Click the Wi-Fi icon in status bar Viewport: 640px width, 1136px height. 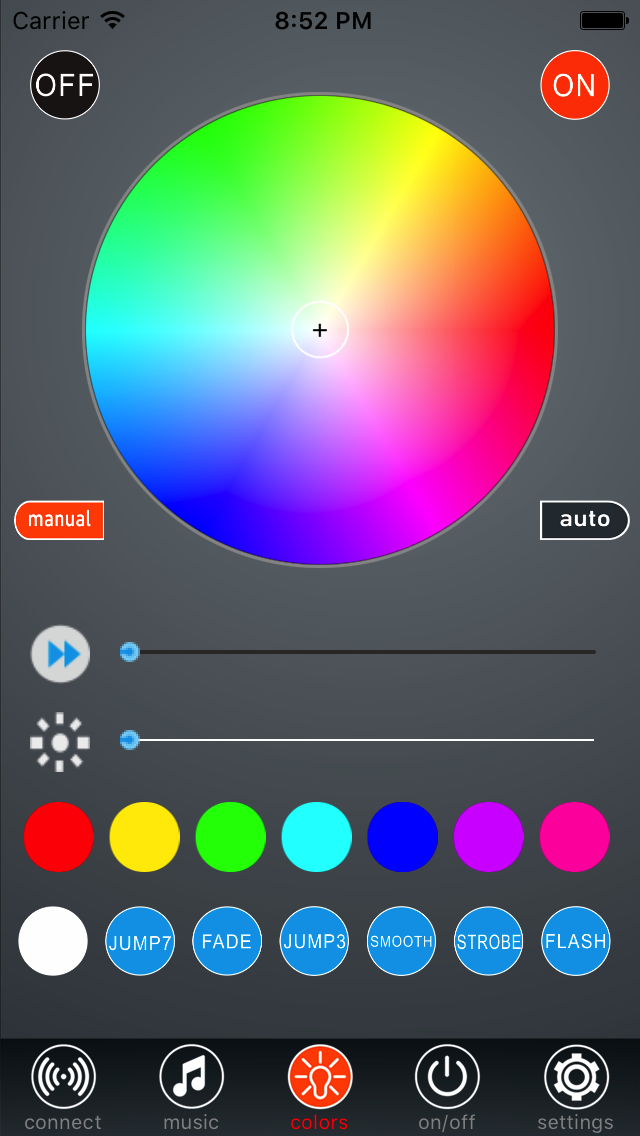[x=113, y=20]
